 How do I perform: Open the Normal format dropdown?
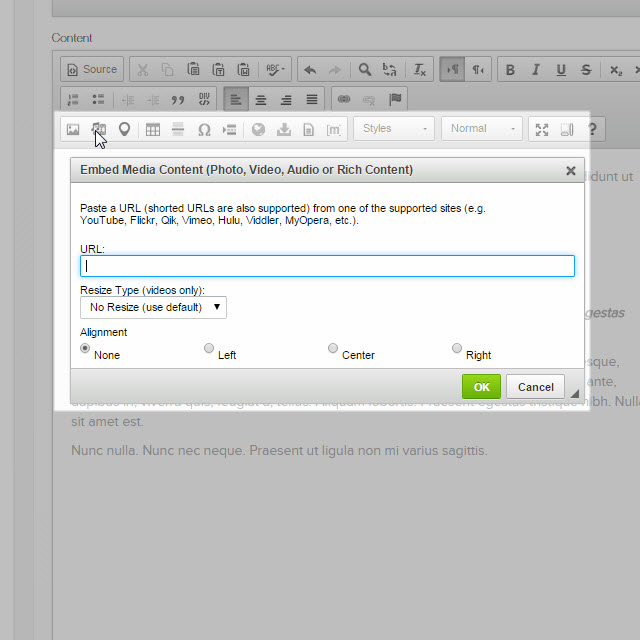(x=482, y=129)
